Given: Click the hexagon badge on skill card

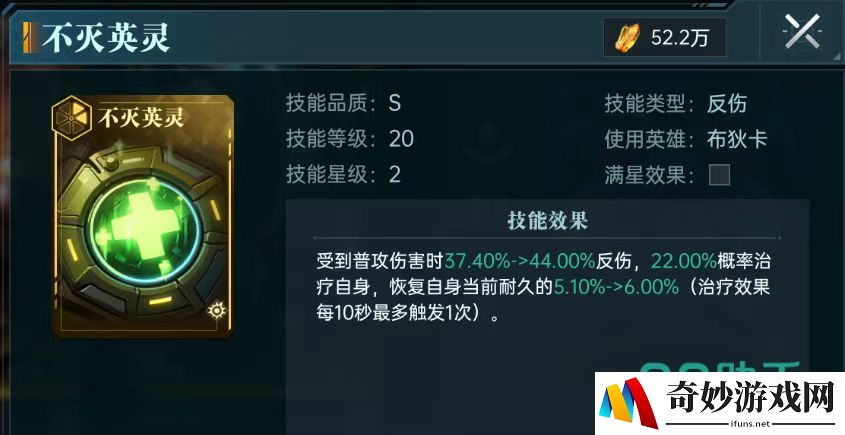Looking at the screenshot, I should (x=71, y=116).
